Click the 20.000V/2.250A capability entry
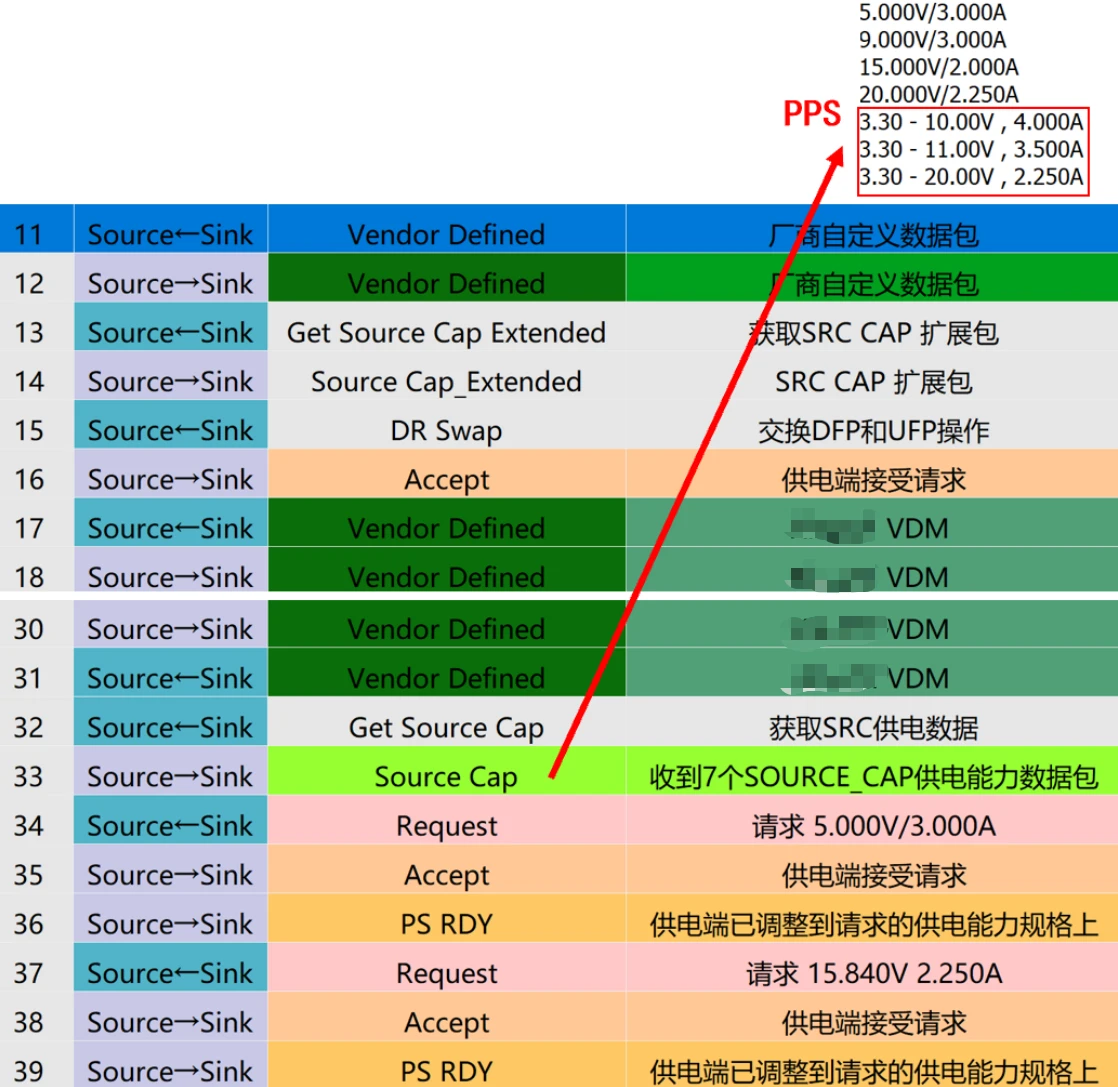 coord(938,95)
